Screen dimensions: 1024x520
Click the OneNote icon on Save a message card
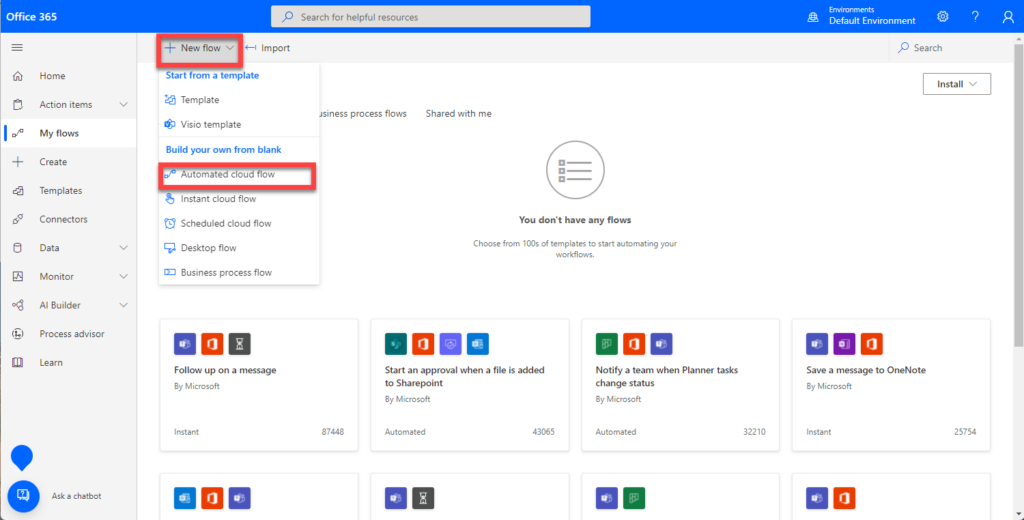pos(844,344)
